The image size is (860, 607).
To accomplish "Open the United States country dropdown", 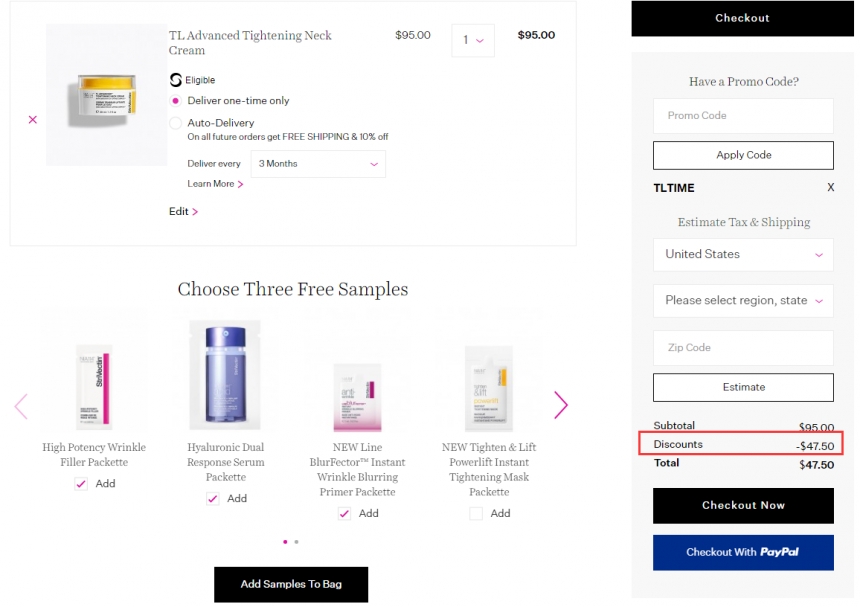I will click(743, 255).
